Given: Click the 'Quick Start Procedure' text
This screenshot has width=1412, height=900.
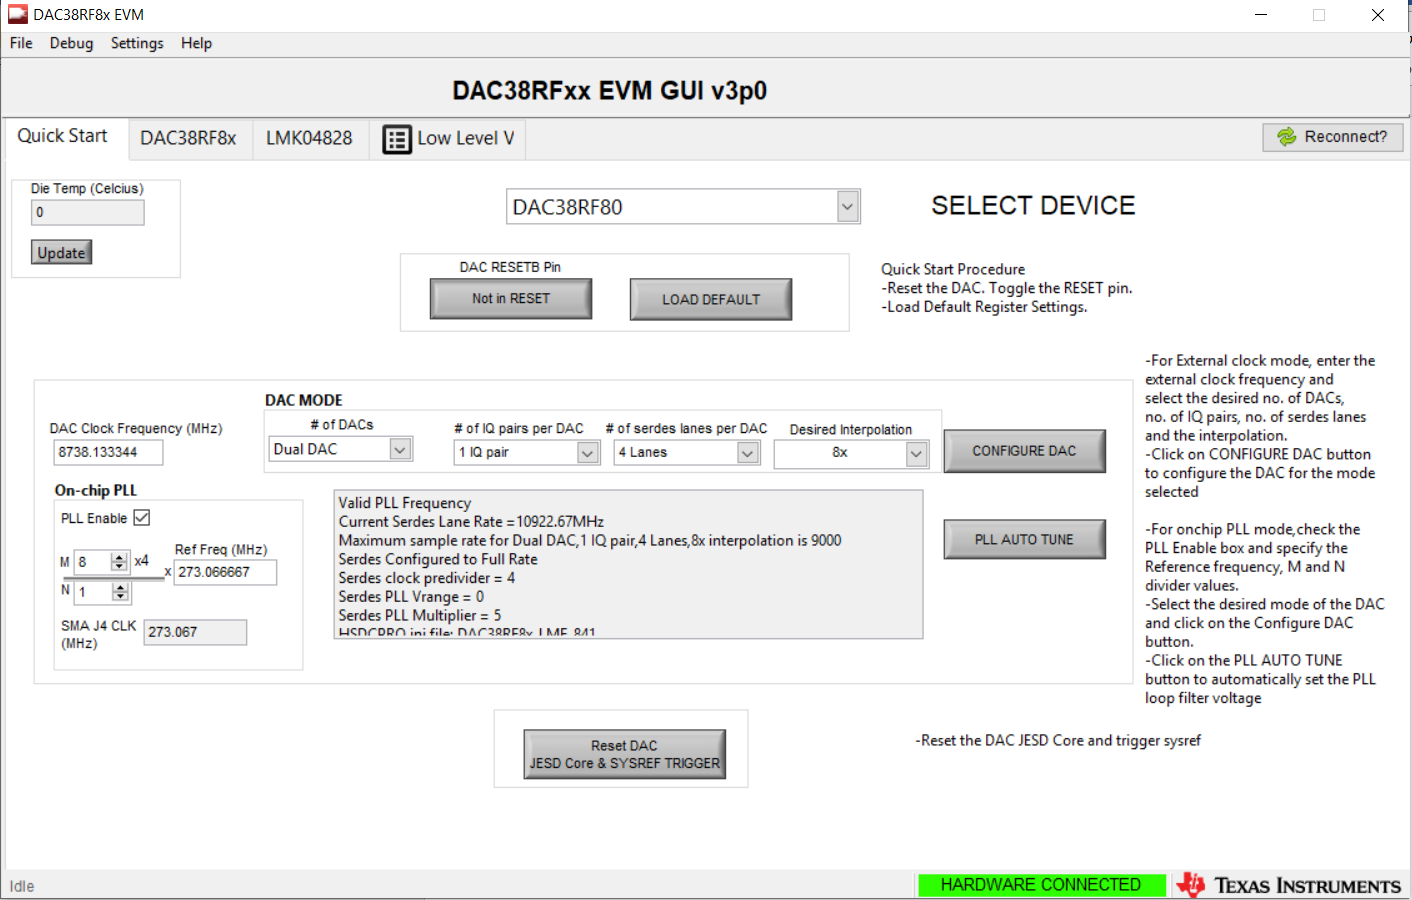Looking at the screenshot, I should (x=953, y=269).
